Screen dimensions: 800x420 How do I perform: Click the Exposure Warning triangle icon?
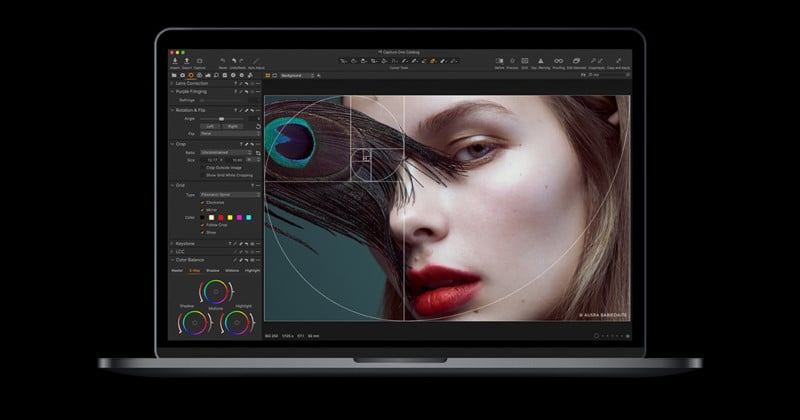[x=541, y=61]
